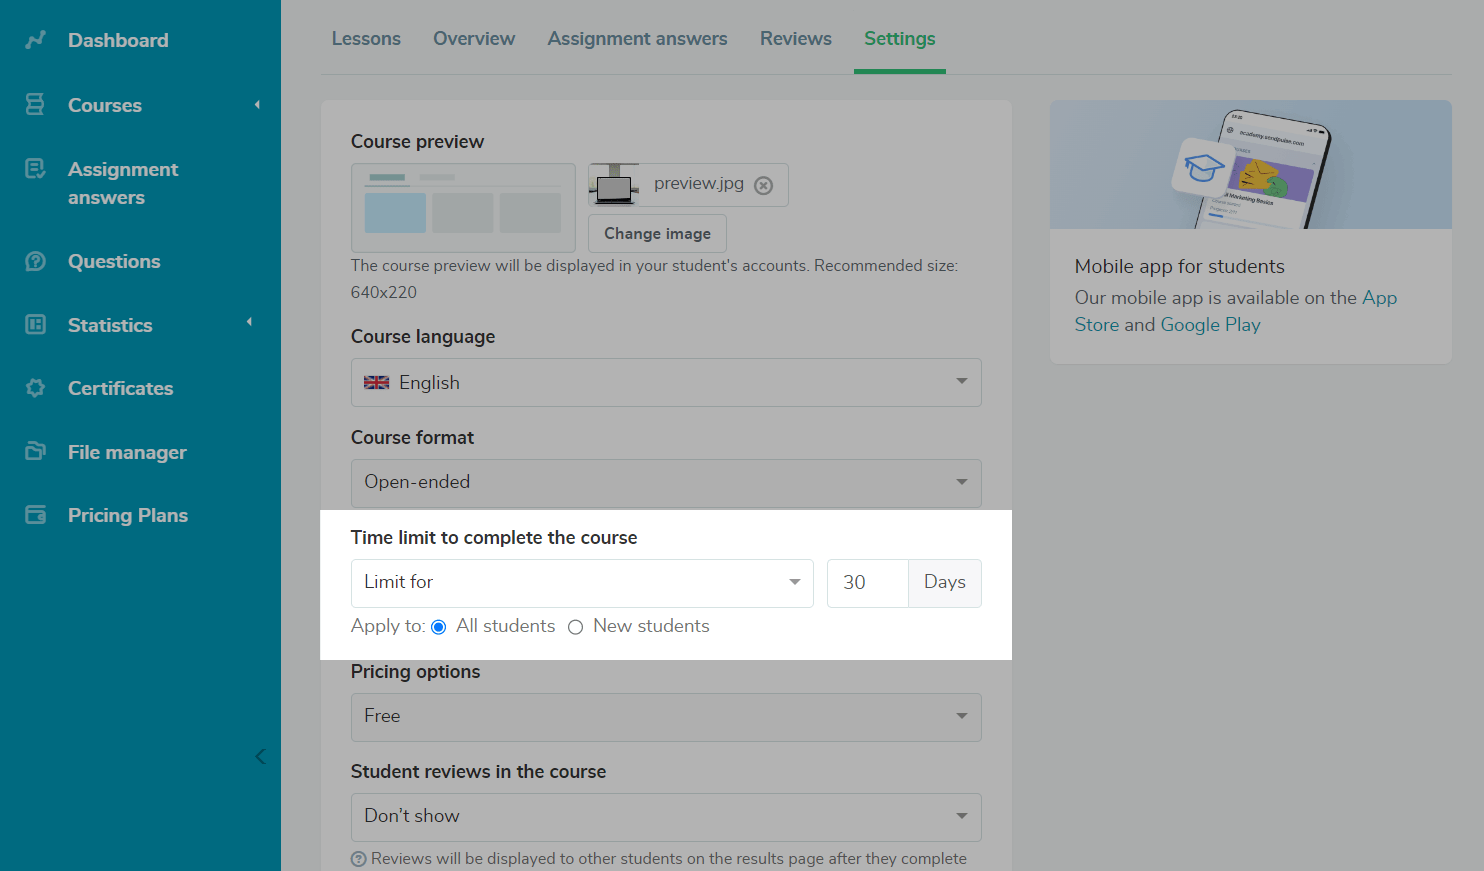Click the Pricing Plans wallet icon
The width and height of the screenshot is (1484, 871).
[x=36, y=515]
